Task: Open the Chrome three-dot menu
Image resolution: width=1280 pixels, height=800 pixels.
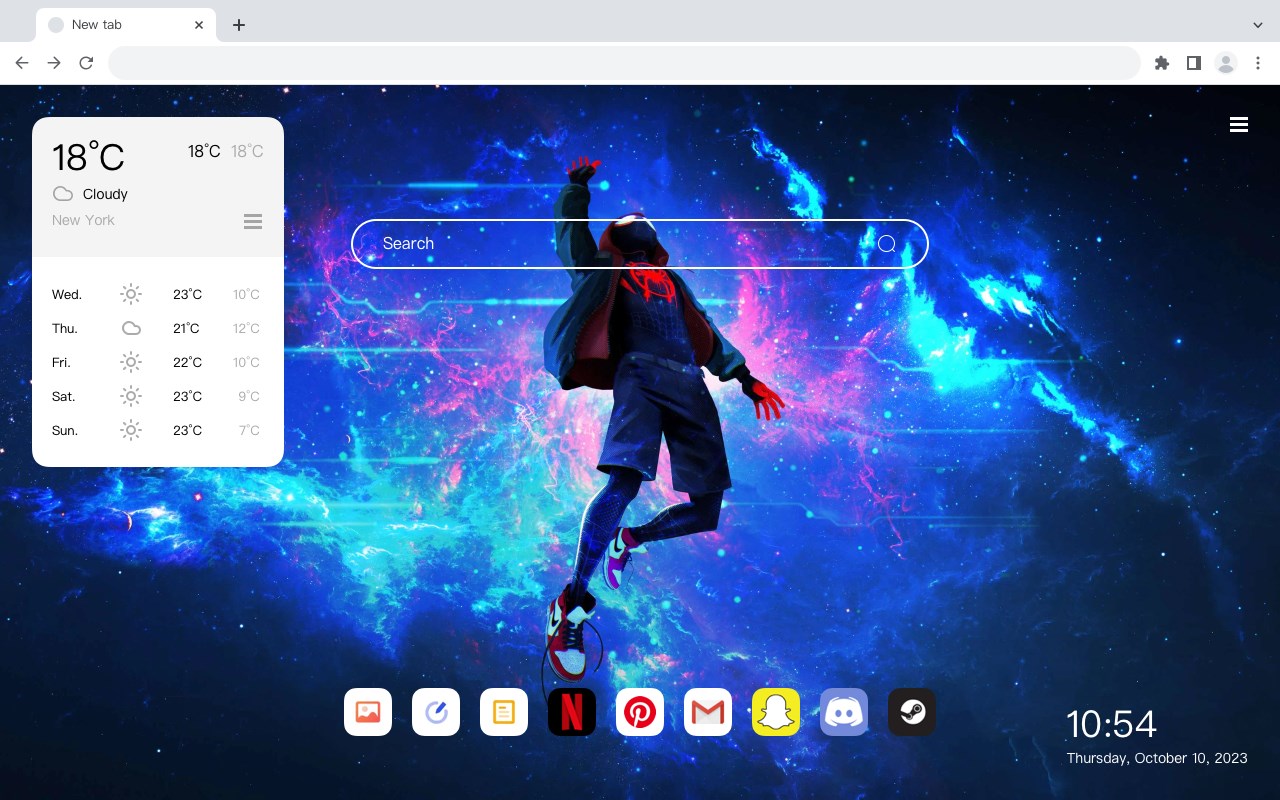Action: pos(1258,63)
